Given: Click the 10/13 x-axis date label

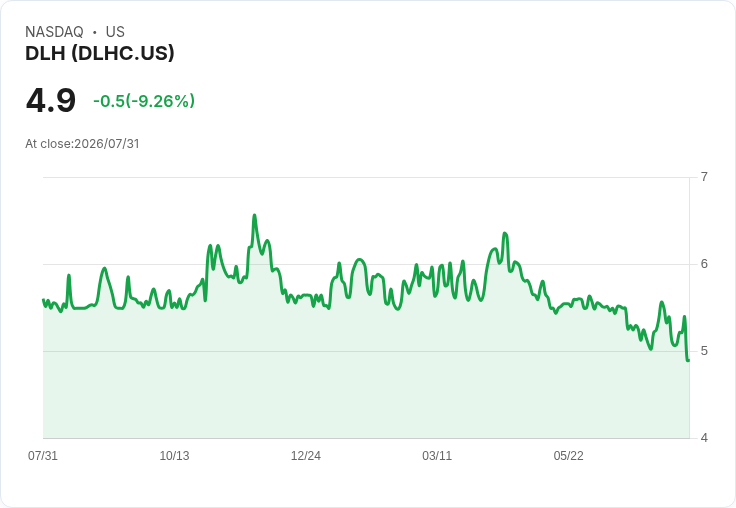Looking at the screenshot, I should (x=174, y=455).
